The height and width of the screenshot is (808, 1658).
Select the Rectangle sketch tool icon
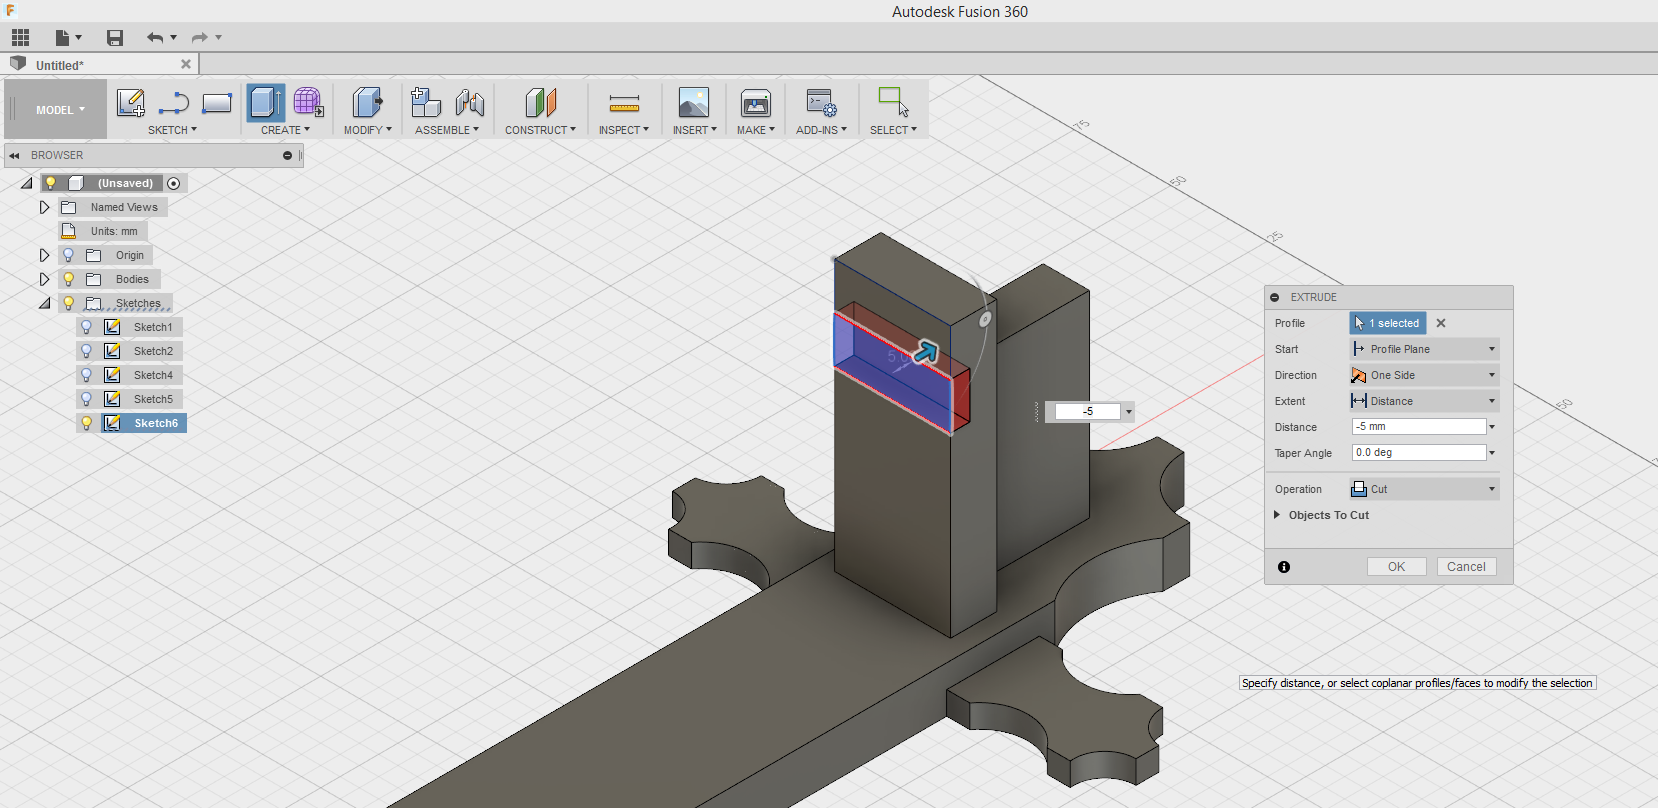coord(217,102)
